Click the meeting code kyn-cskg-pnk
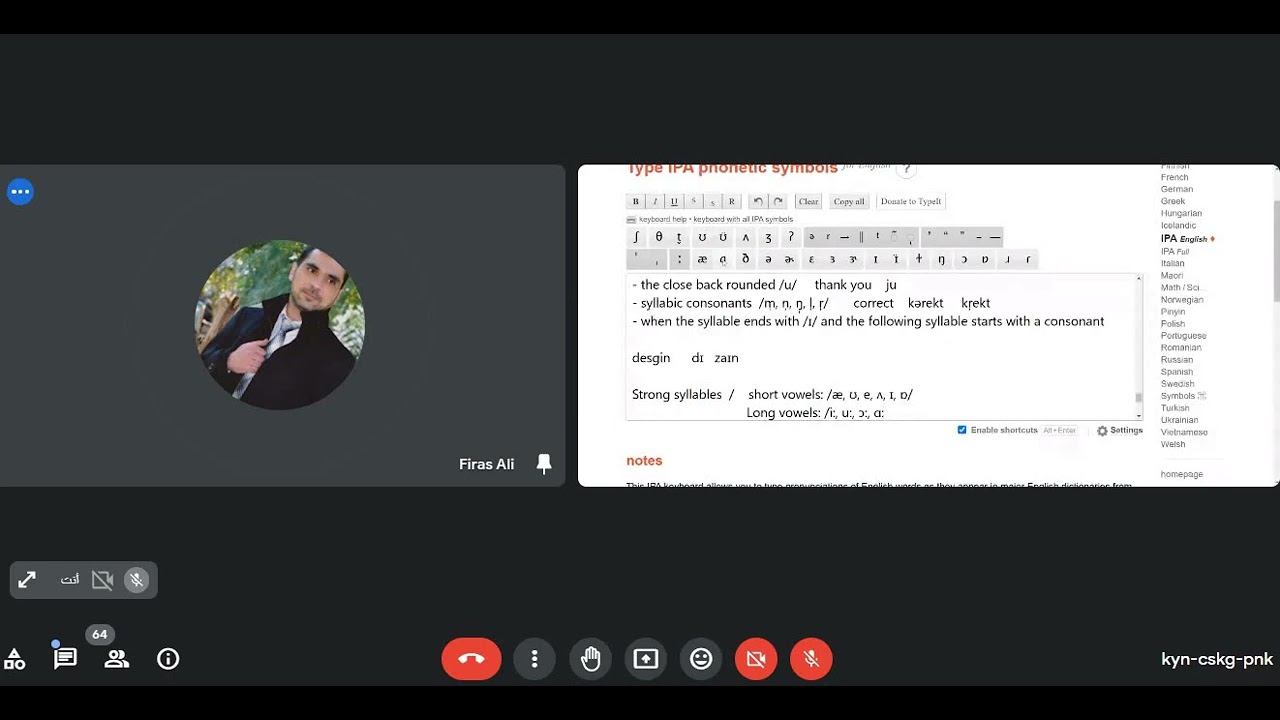Image resolution: width=1280 pixels, height=720 pixels. [x=1217, y=659]
